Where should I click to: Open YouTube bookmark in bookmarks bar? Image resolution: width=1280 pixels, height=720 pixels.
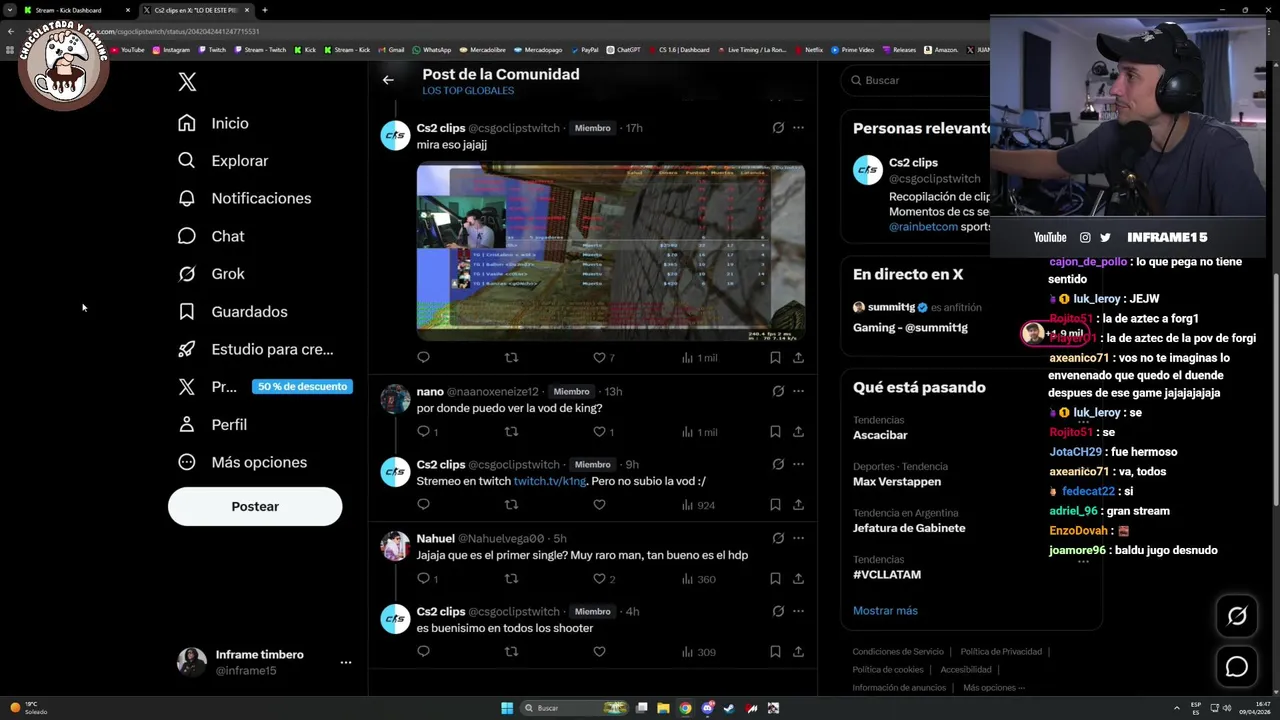[127, 50]
